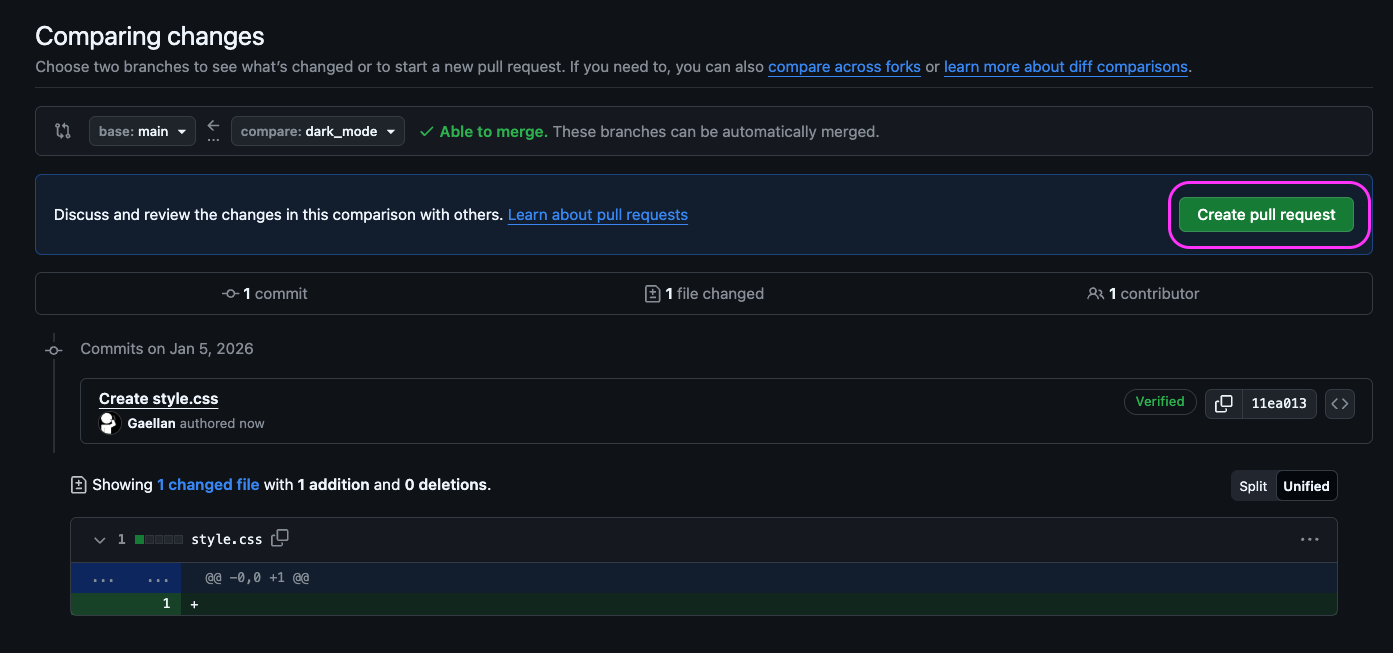Select the Unified view toggle

pos(1306,485)
